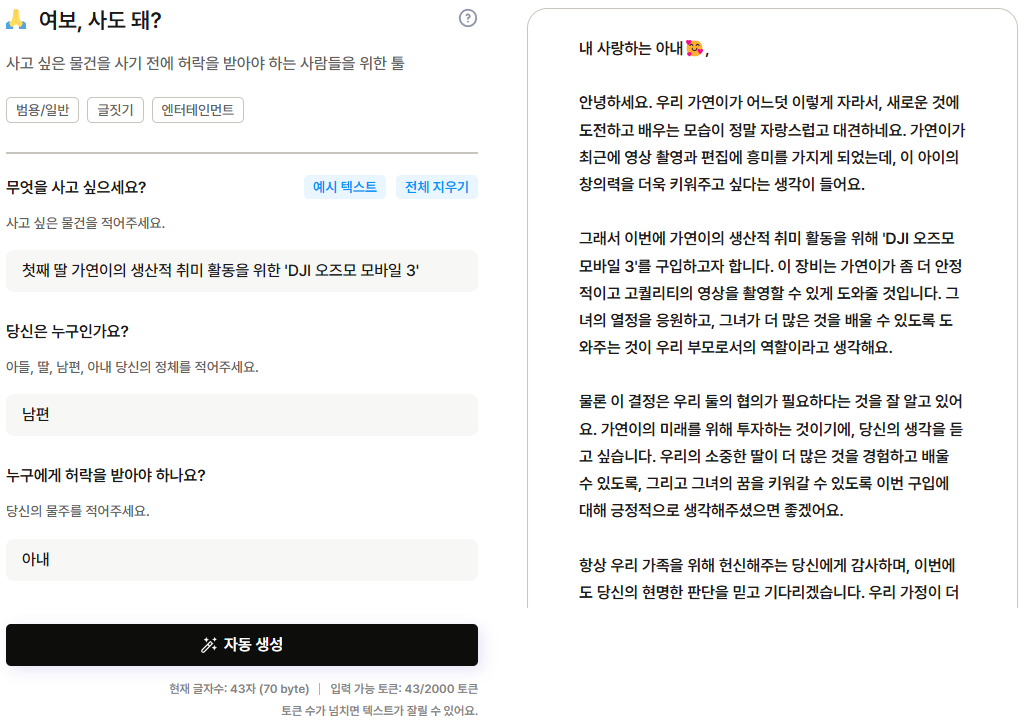The height and width of the screenshot is (725, 1025).
Task: Click the 누구에게 허락을 받아야 하나요? label
Action: 106,475
